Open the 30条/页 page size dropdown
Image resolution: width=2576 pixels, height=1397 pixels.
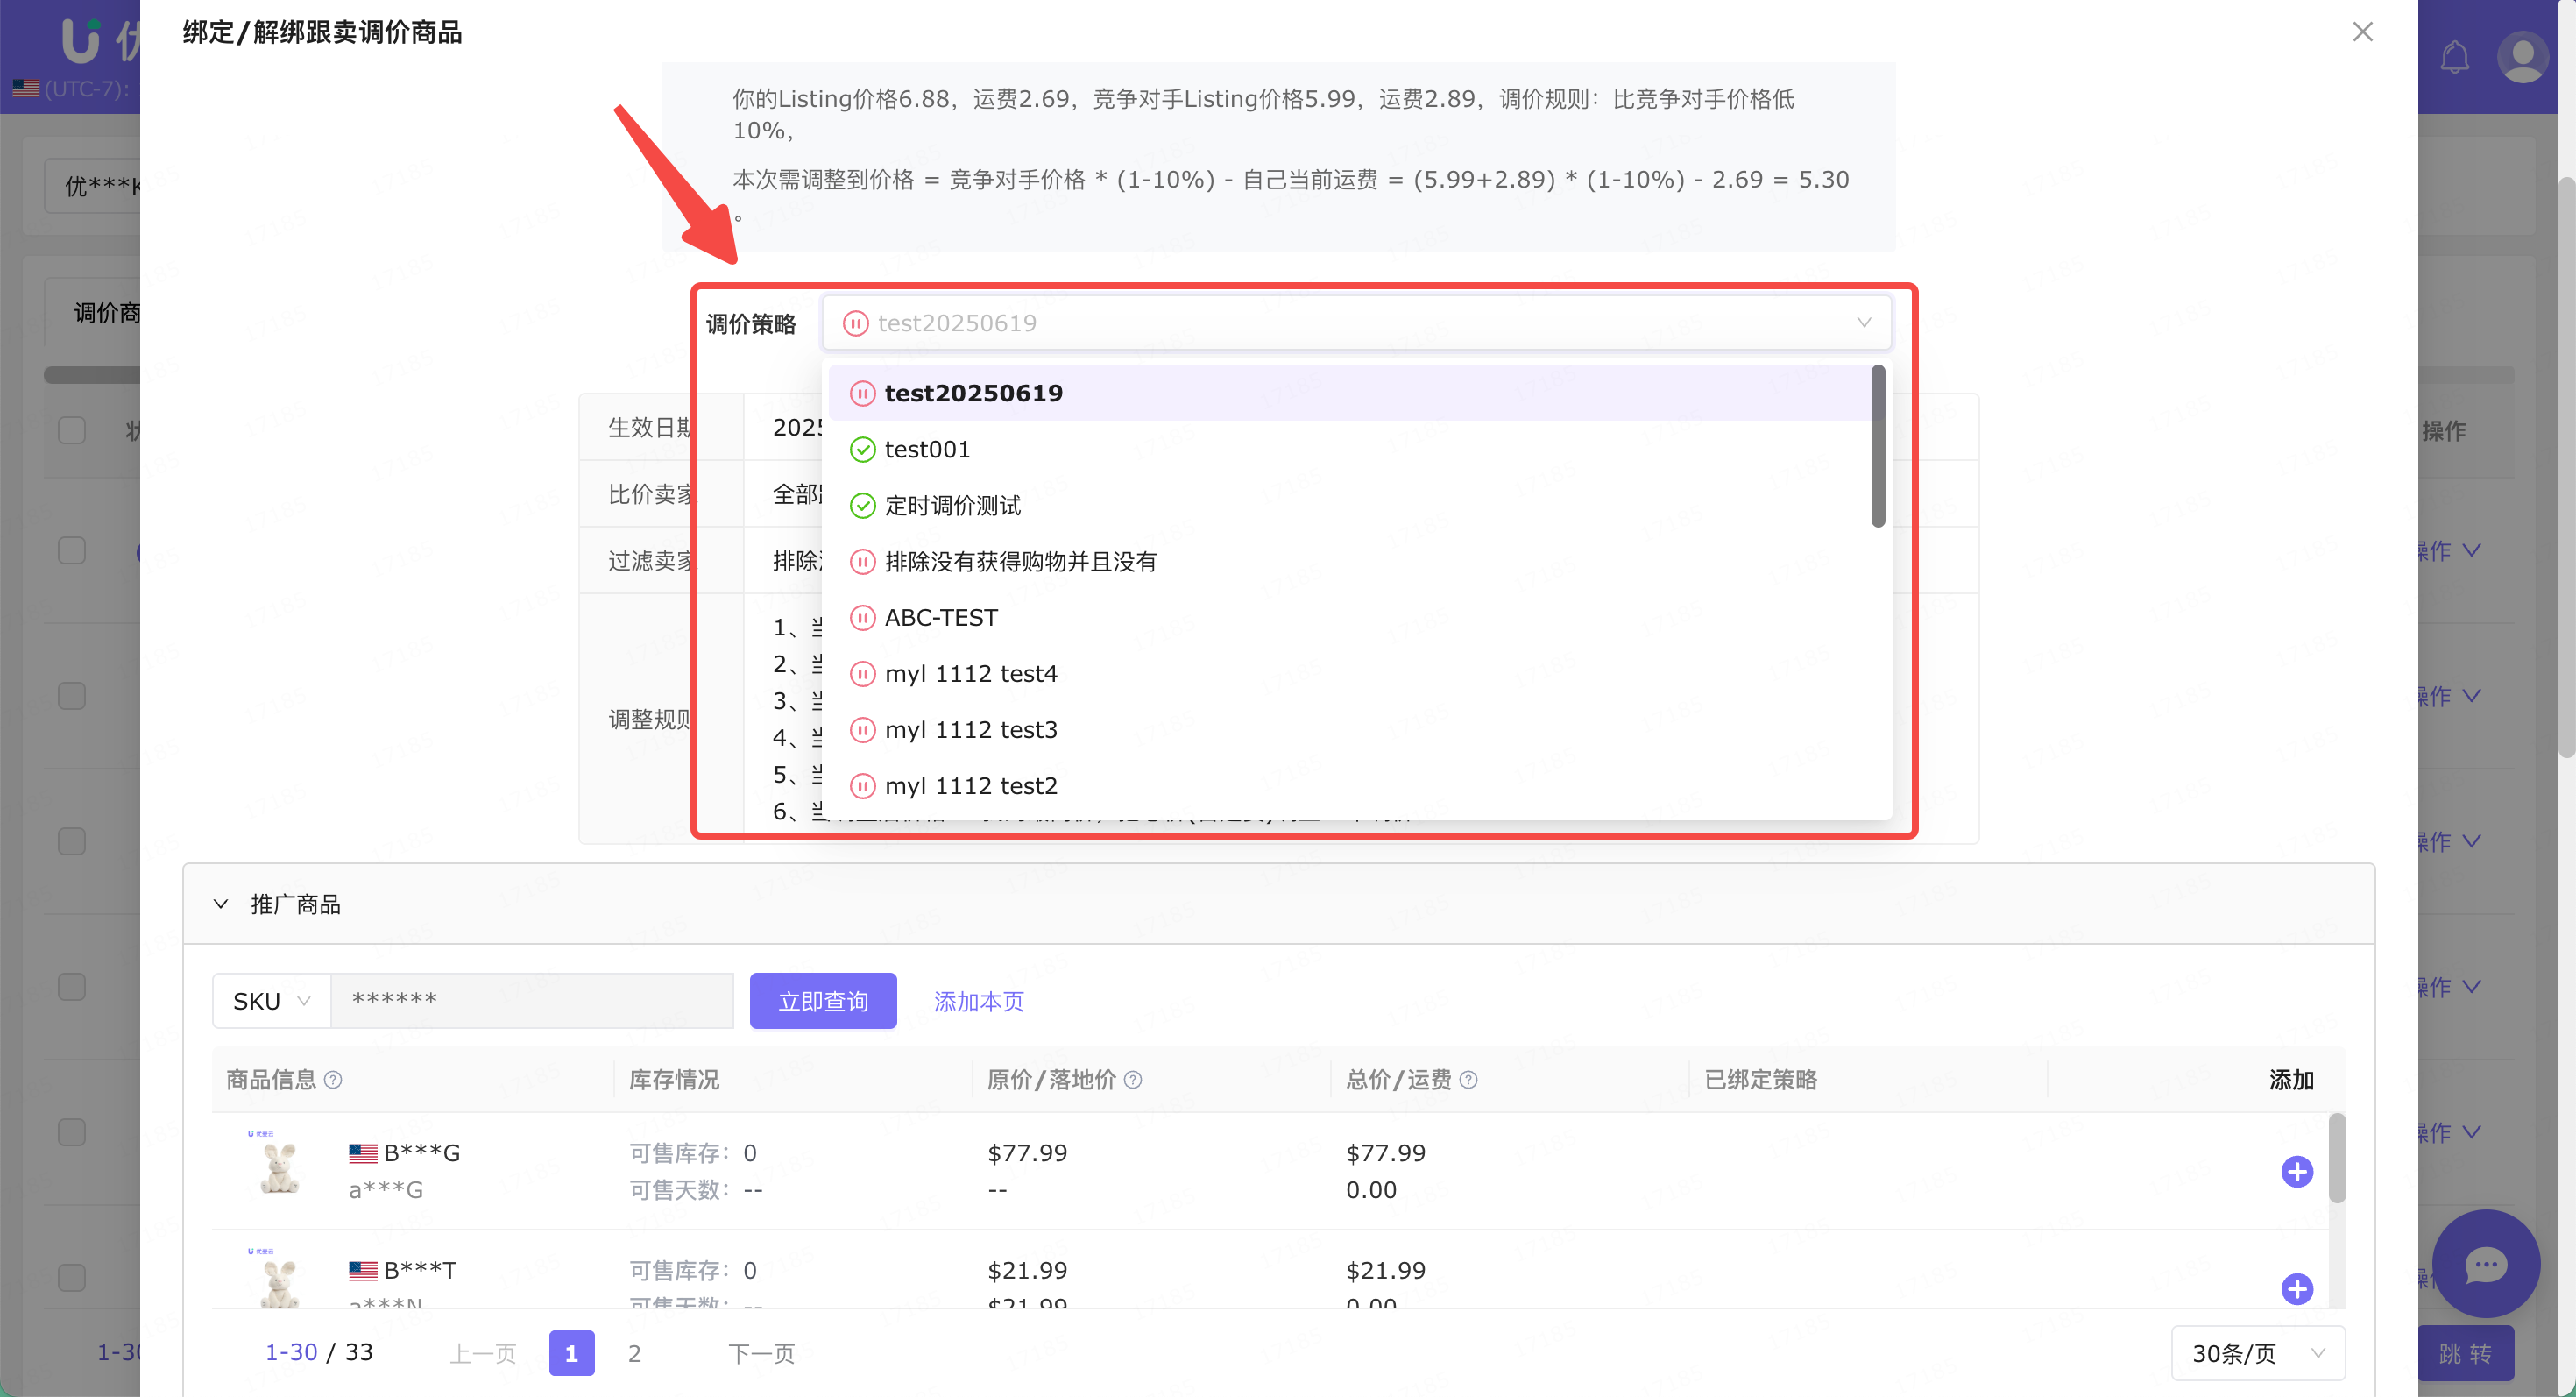(x=2257, y=1353)
